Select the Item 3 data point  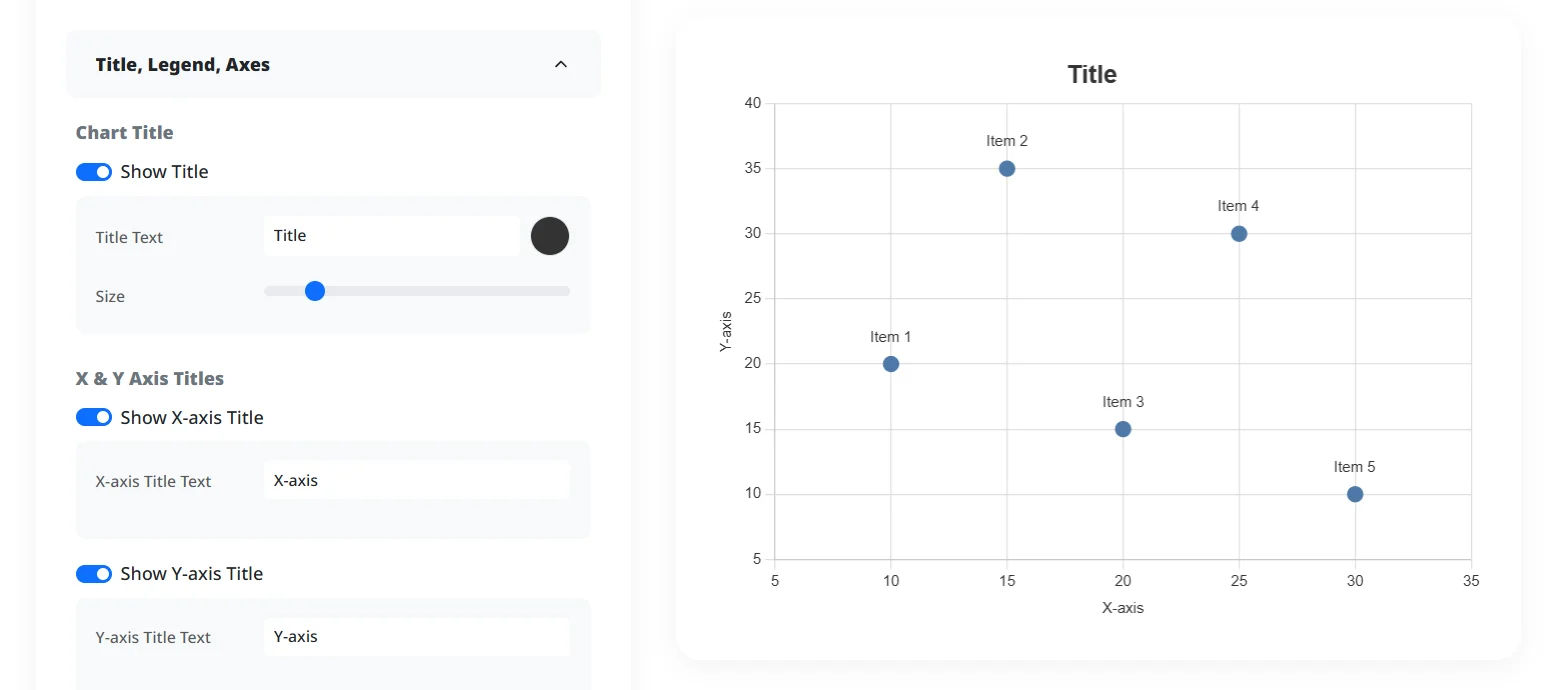point(1123,429)
